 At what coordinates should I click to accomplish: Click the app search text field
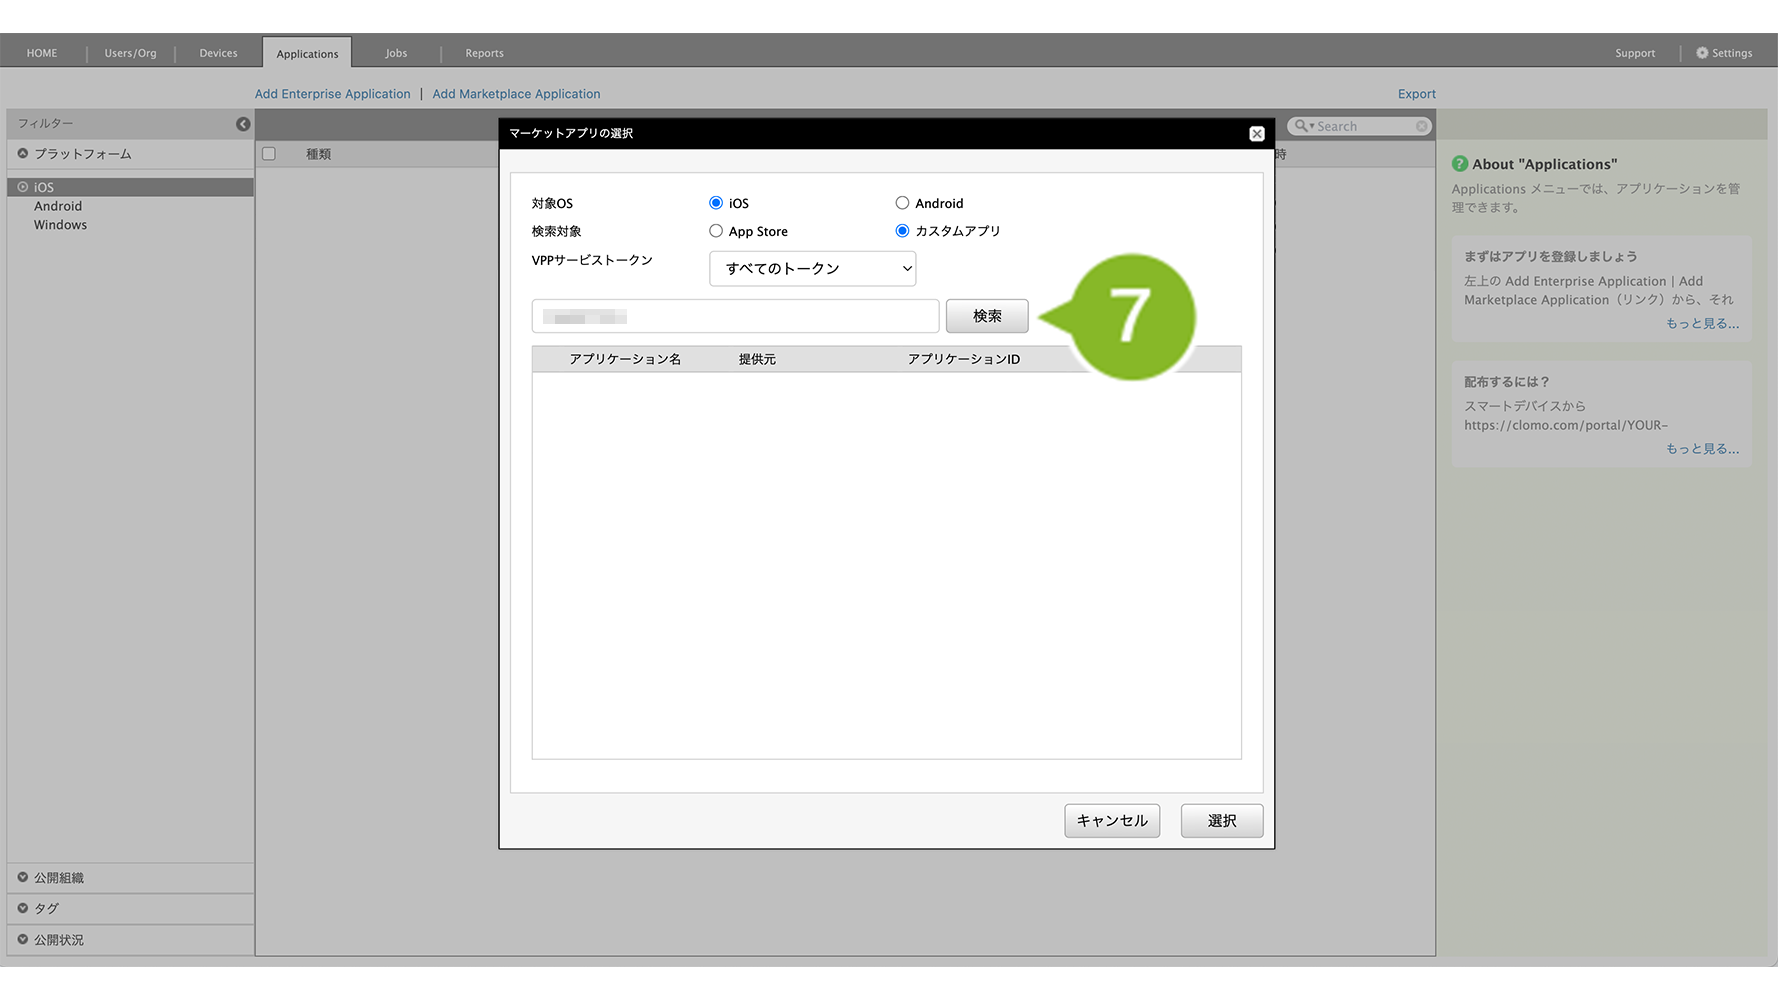pyautogui.click(x=735, y=317)
